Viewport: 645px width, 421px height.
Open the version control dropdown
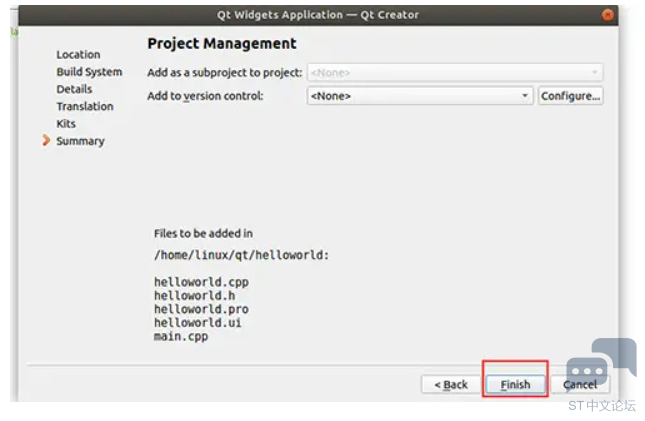(420, 96)
